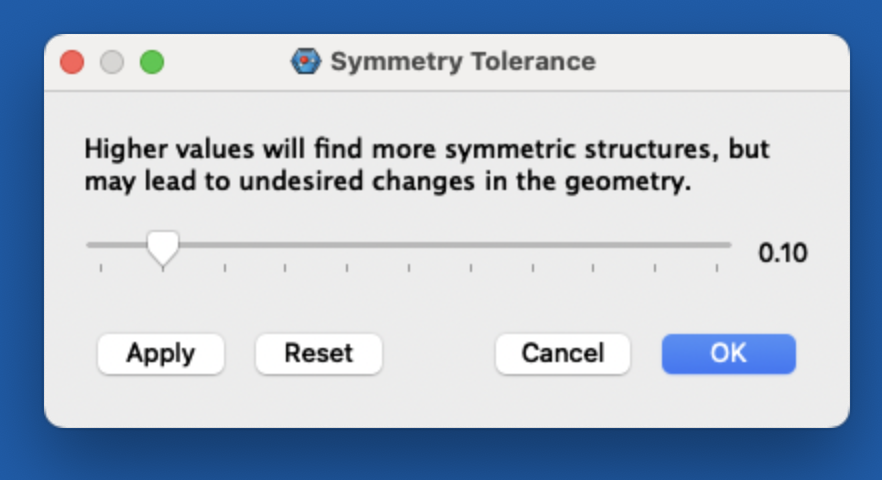
Task: Click the Avogadro icon in title bar
Action: click(x=305, y=61)
